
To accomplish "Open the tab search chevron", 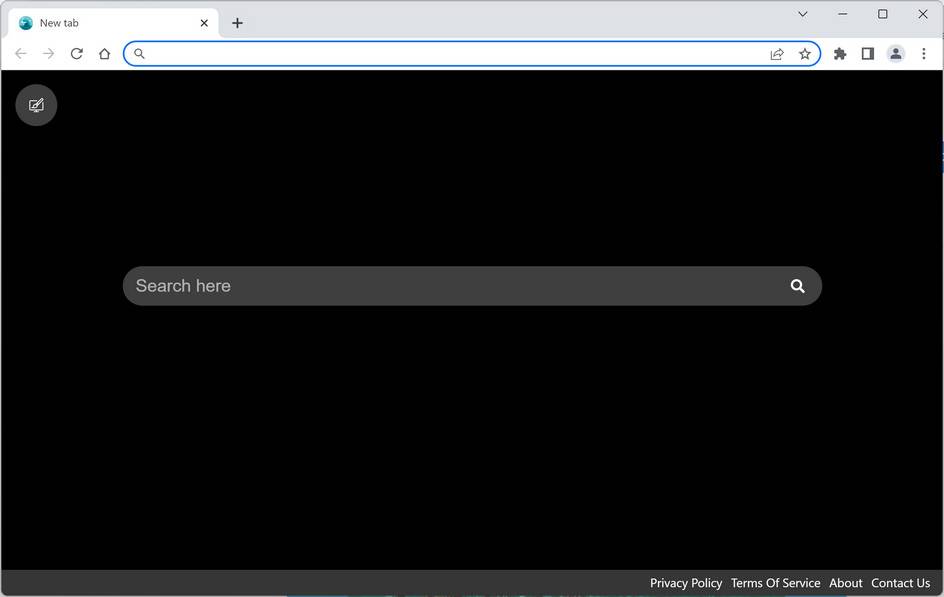I will (802, 14).
